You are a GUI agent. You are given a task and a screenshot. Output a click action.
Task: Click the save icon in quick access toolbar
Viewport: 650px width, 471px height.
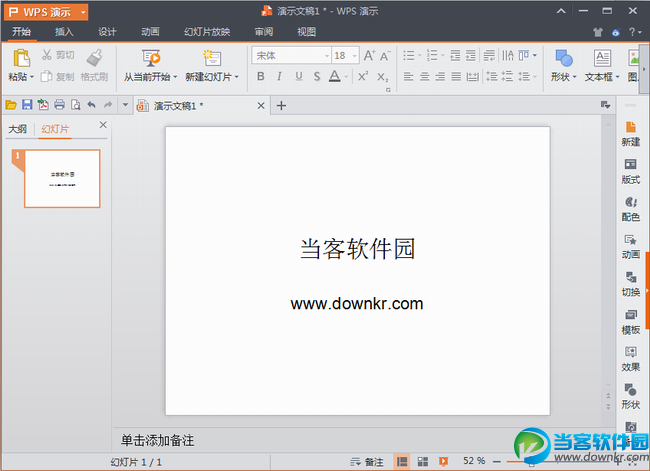coord(27,104)
